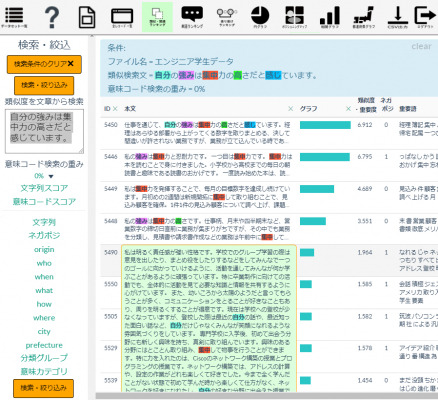This screenshot has height=400, width=438.
Task: Open the window list view tab
Action: click(x=122, y=17)
